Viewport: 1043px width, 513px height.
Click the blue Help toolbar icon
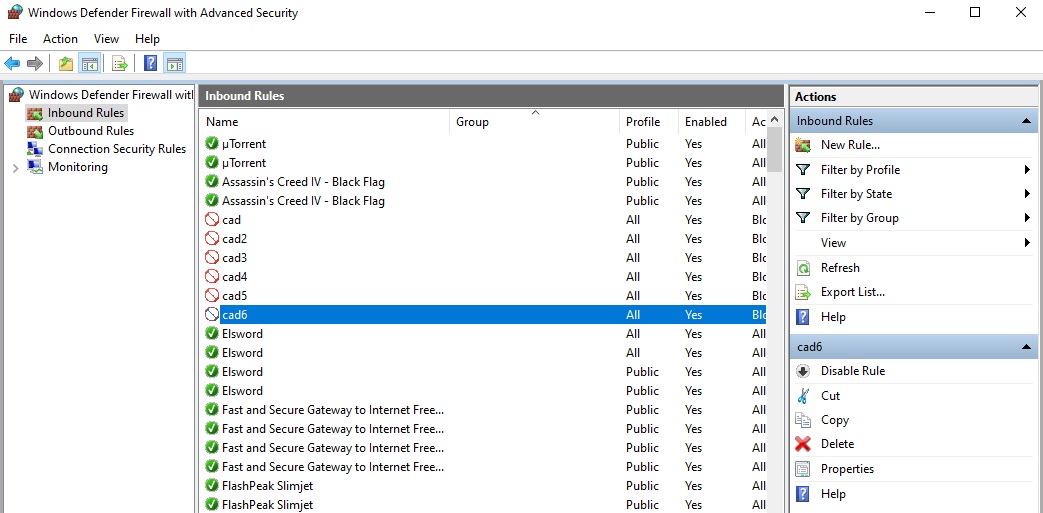coord(151,64)
